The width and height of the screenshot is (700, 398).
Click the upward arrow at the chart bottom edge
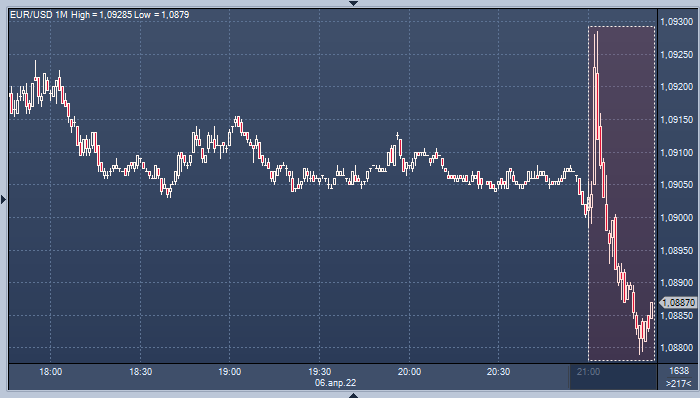tap(354, 395)
